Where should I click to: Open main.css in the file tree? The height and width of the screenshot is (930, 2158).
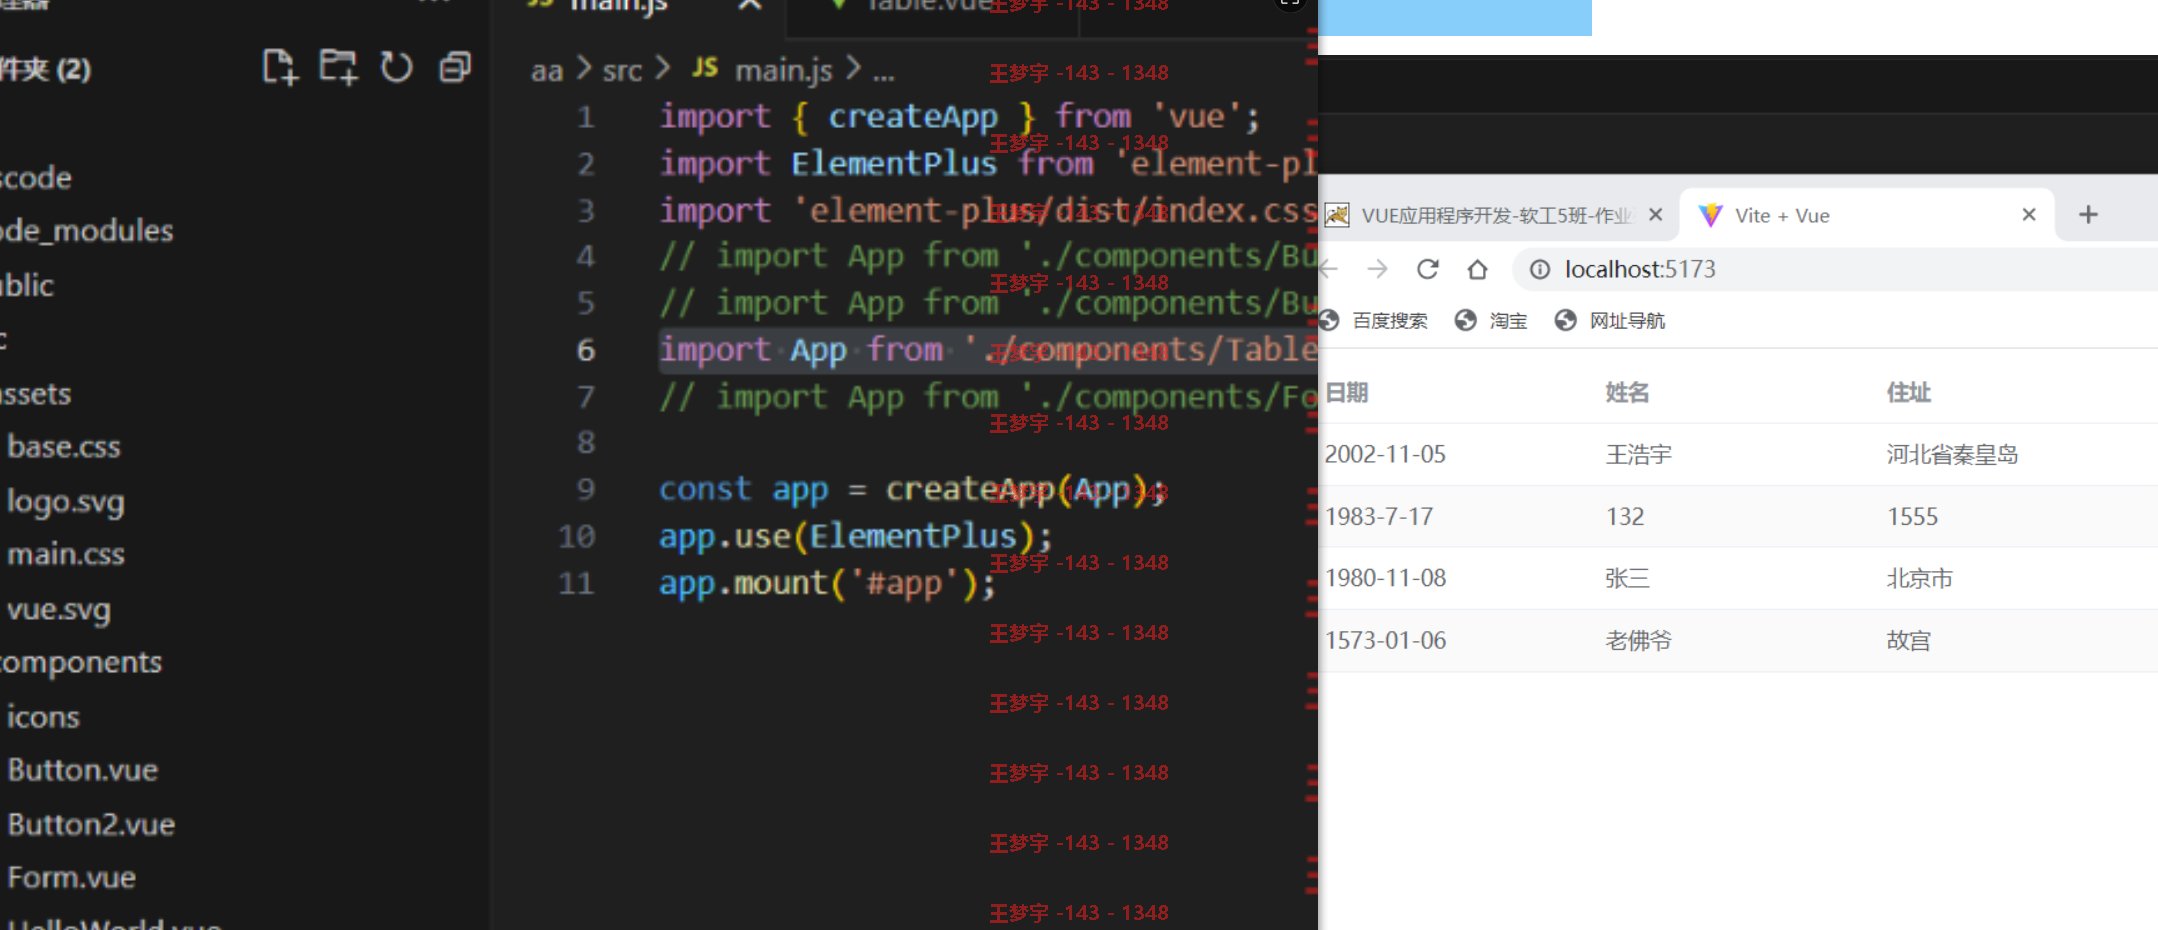point(66,554)
